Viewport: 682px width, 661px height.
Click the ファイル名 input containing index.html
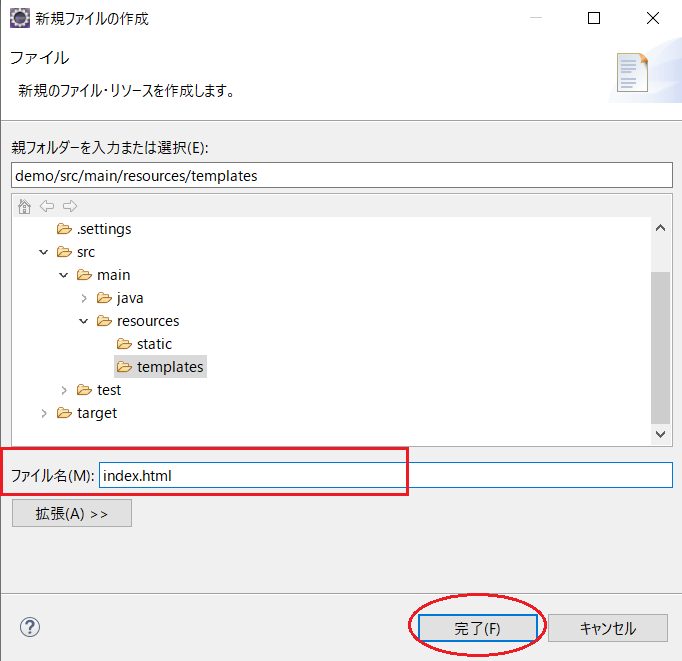(386, 475)
